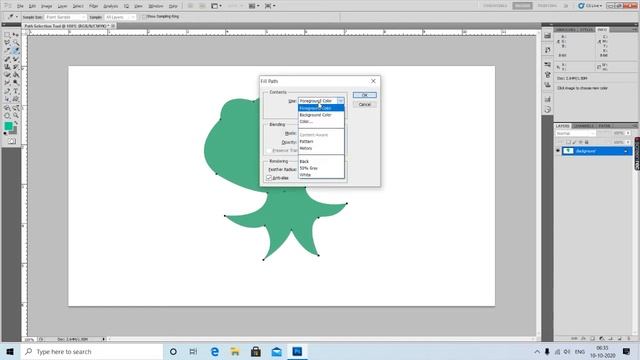640x360 pixels.
Task: Launch Bridge from the application bar
Action: pyautogui.click(x=190, y=6)
